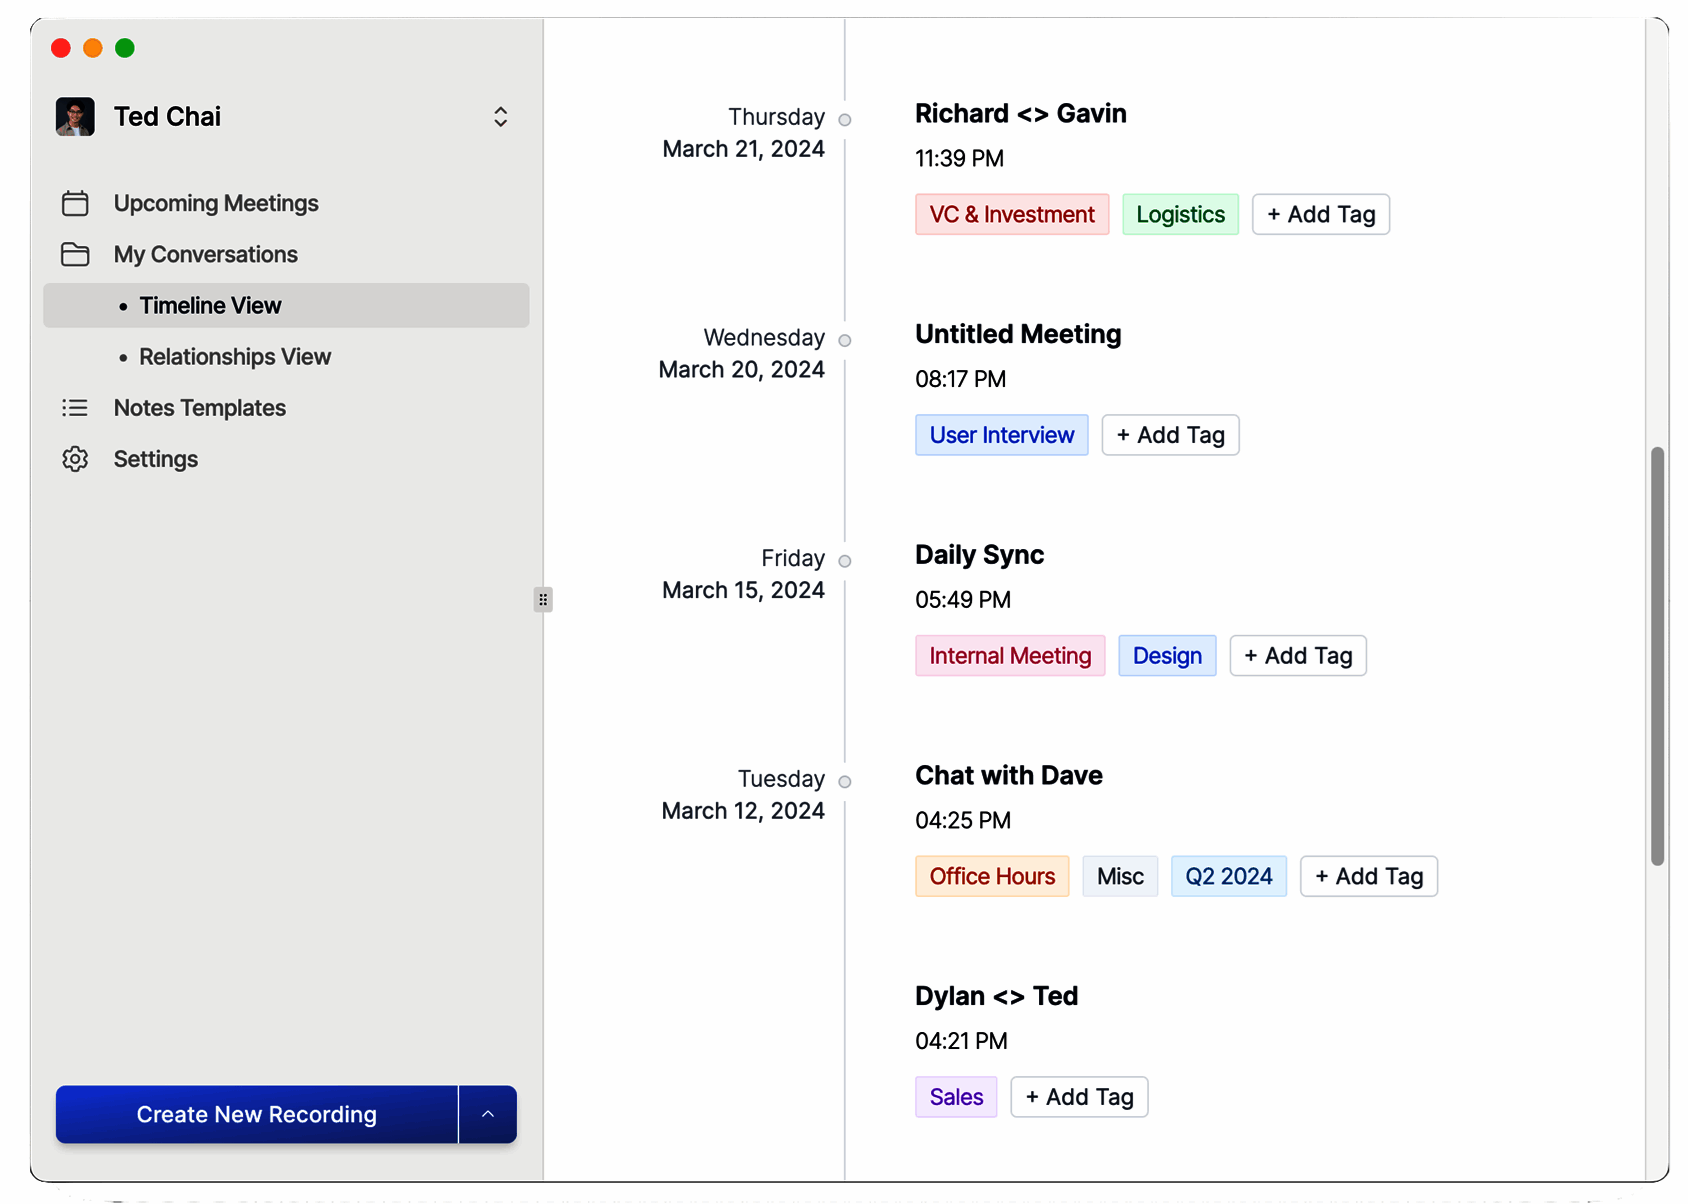This screenshot has width=1688, height=1204.
Task: Click the Upcoming Meetings calendar icon
Action: [75, 204]
